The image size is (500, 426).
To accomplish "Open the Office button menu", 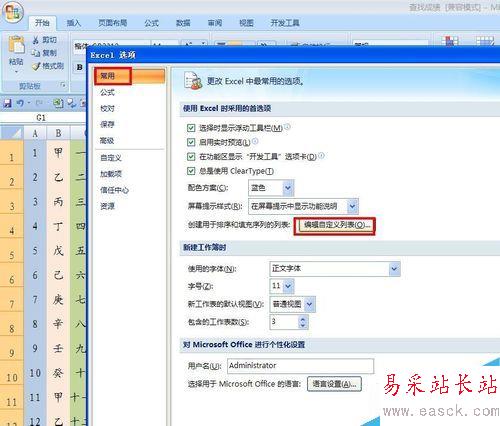I will click(13, 12).
